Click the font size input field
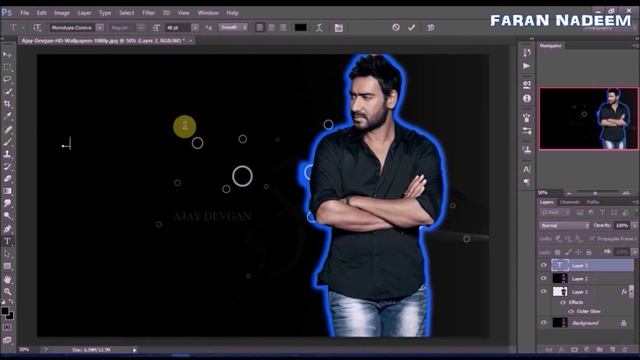The height and width of the screenshot is (360, 640). [177, 28]
